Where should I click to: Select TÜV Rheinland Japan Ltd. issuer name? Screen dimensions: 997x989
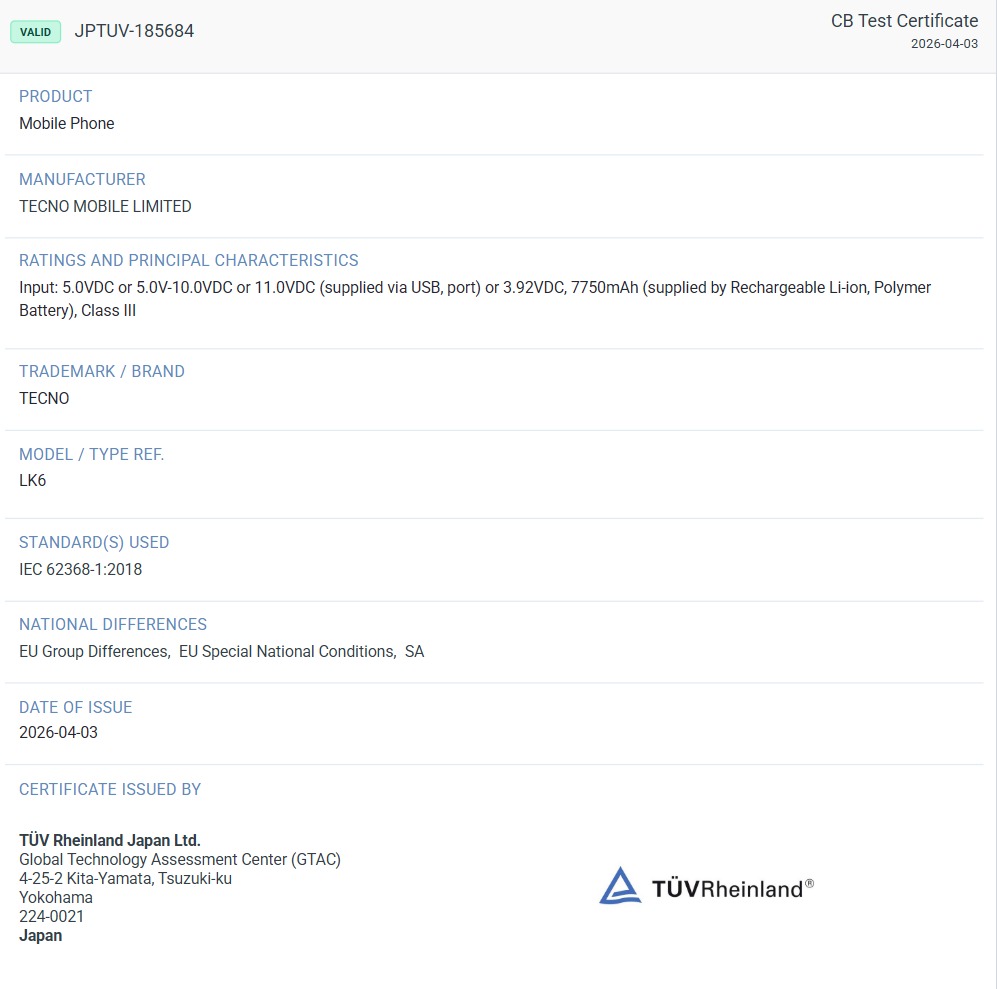pyautogui.click(x=110, y=840)
